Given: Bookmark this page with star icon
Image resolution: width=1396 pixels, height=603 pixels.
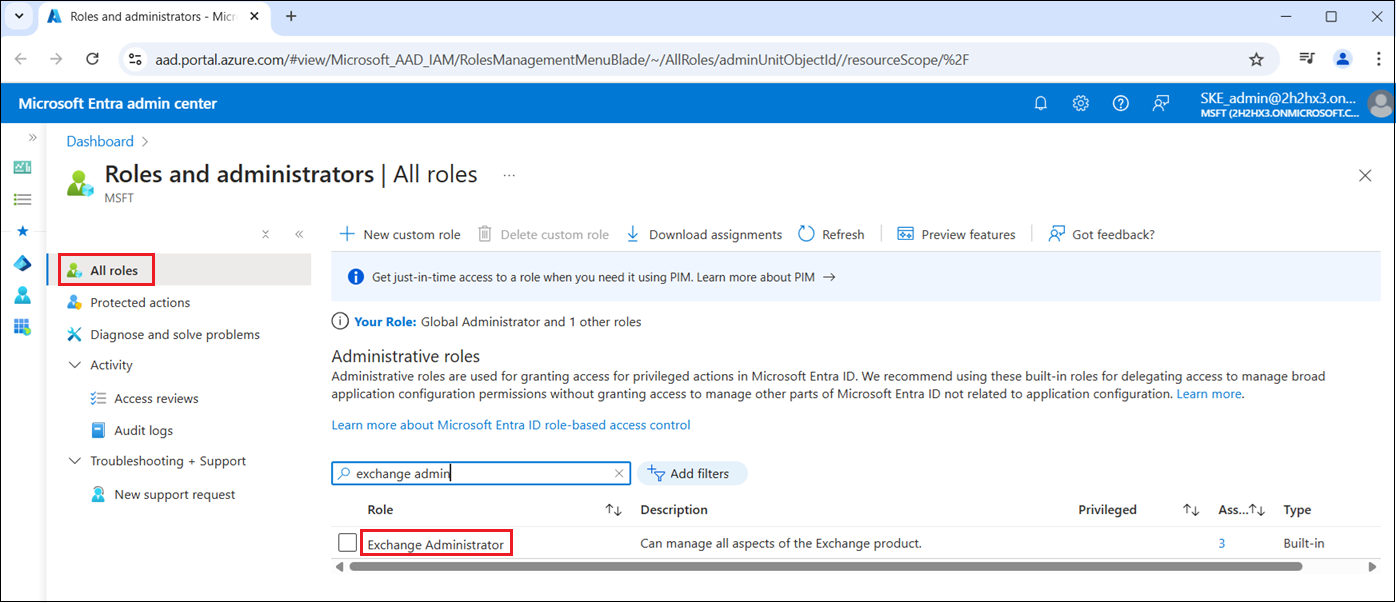Looking at the screenshot, I should point(1256,59).
